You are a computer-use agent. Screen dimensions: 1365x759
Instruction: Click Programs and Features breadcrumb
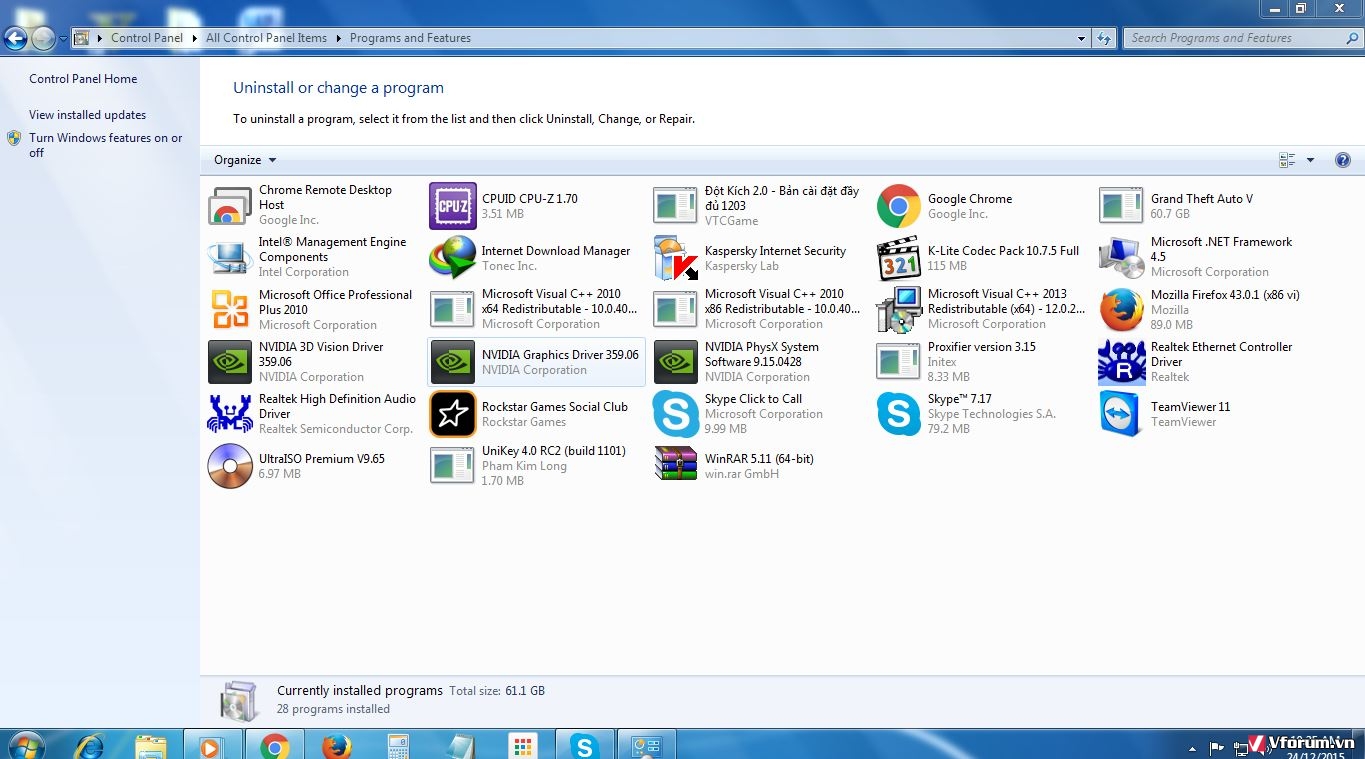point(410,38)
